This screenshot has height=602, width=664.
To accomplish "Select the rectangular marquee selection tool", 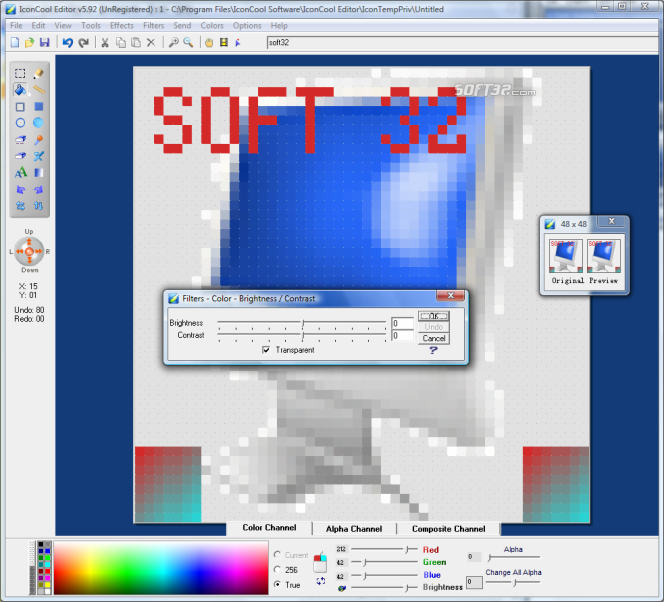I will 20,73.
